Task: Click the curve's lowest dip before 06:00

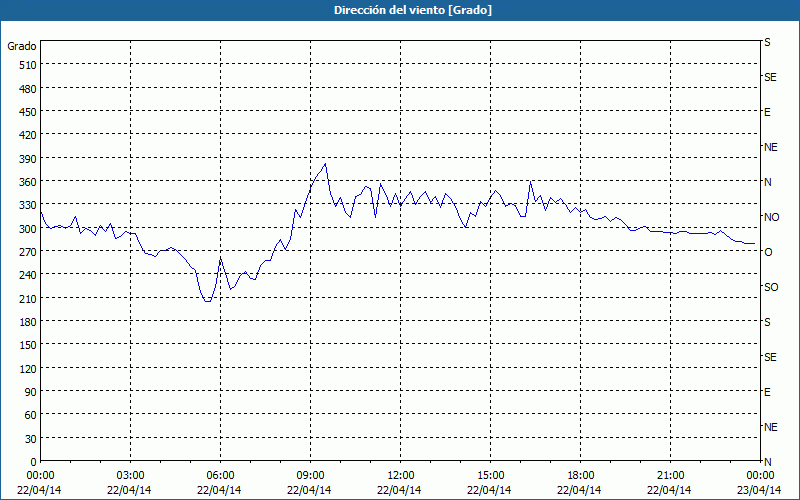Action: (207, 301)
